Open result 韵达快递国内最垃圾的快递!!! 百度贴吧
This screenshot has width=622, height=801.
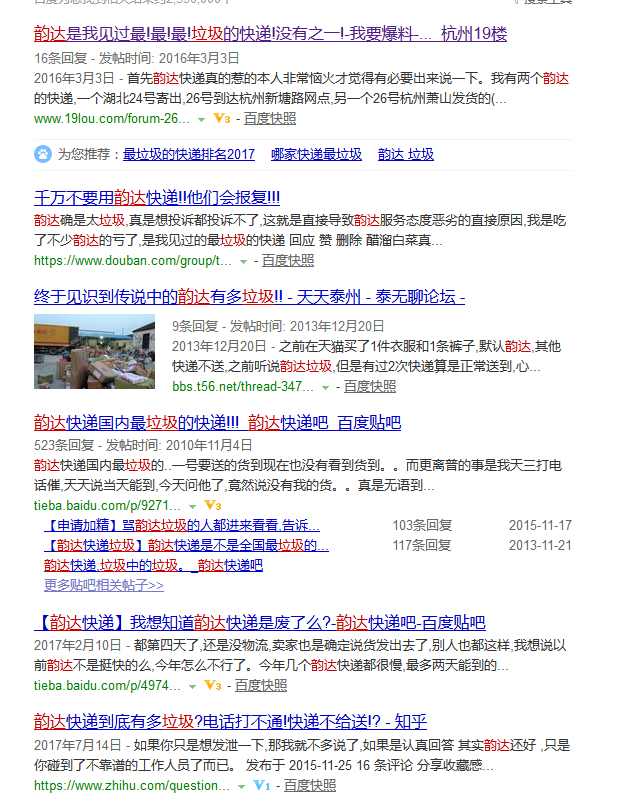coord(218,423)
